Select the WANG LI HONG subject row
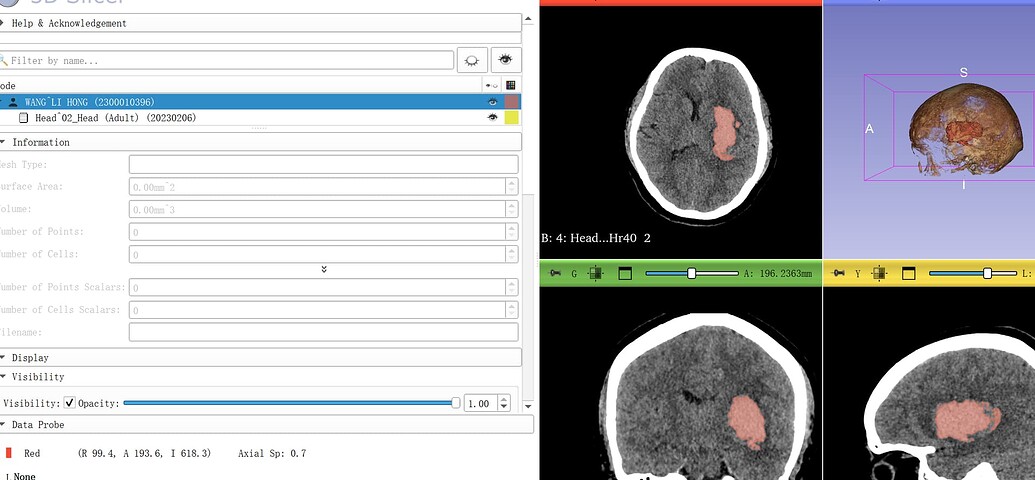Screen dimensions: 1035x480 point(90,102)
